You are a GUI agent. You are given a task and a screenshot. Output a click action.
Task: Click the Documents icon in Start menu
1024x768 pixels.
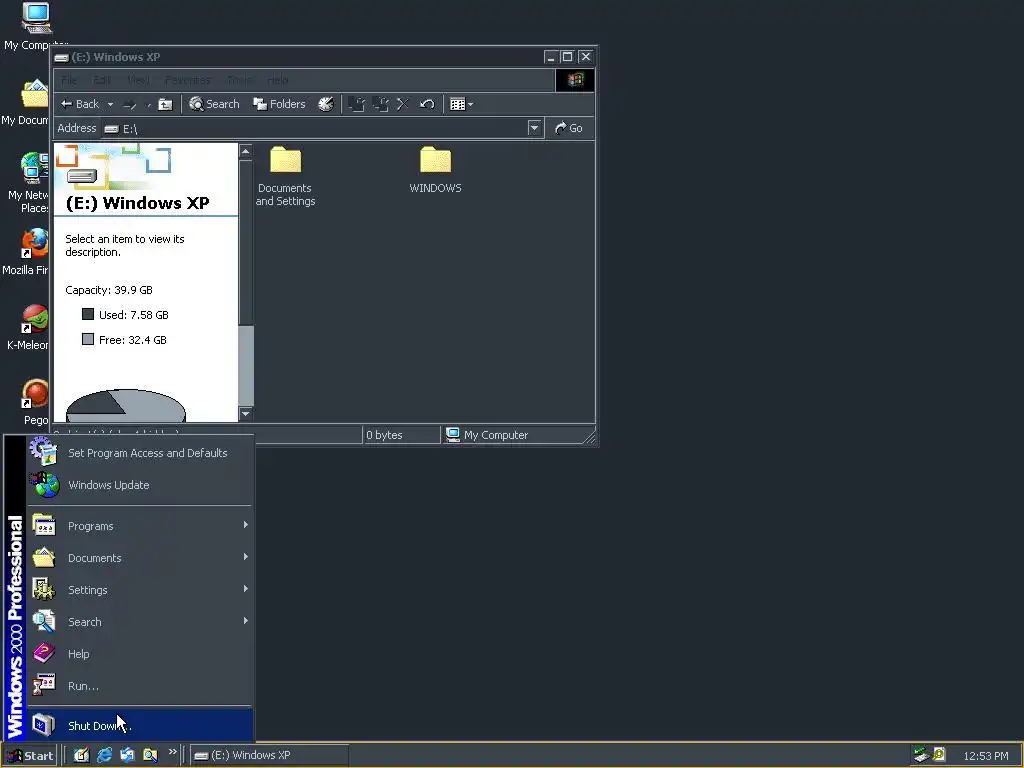point(44,557)
